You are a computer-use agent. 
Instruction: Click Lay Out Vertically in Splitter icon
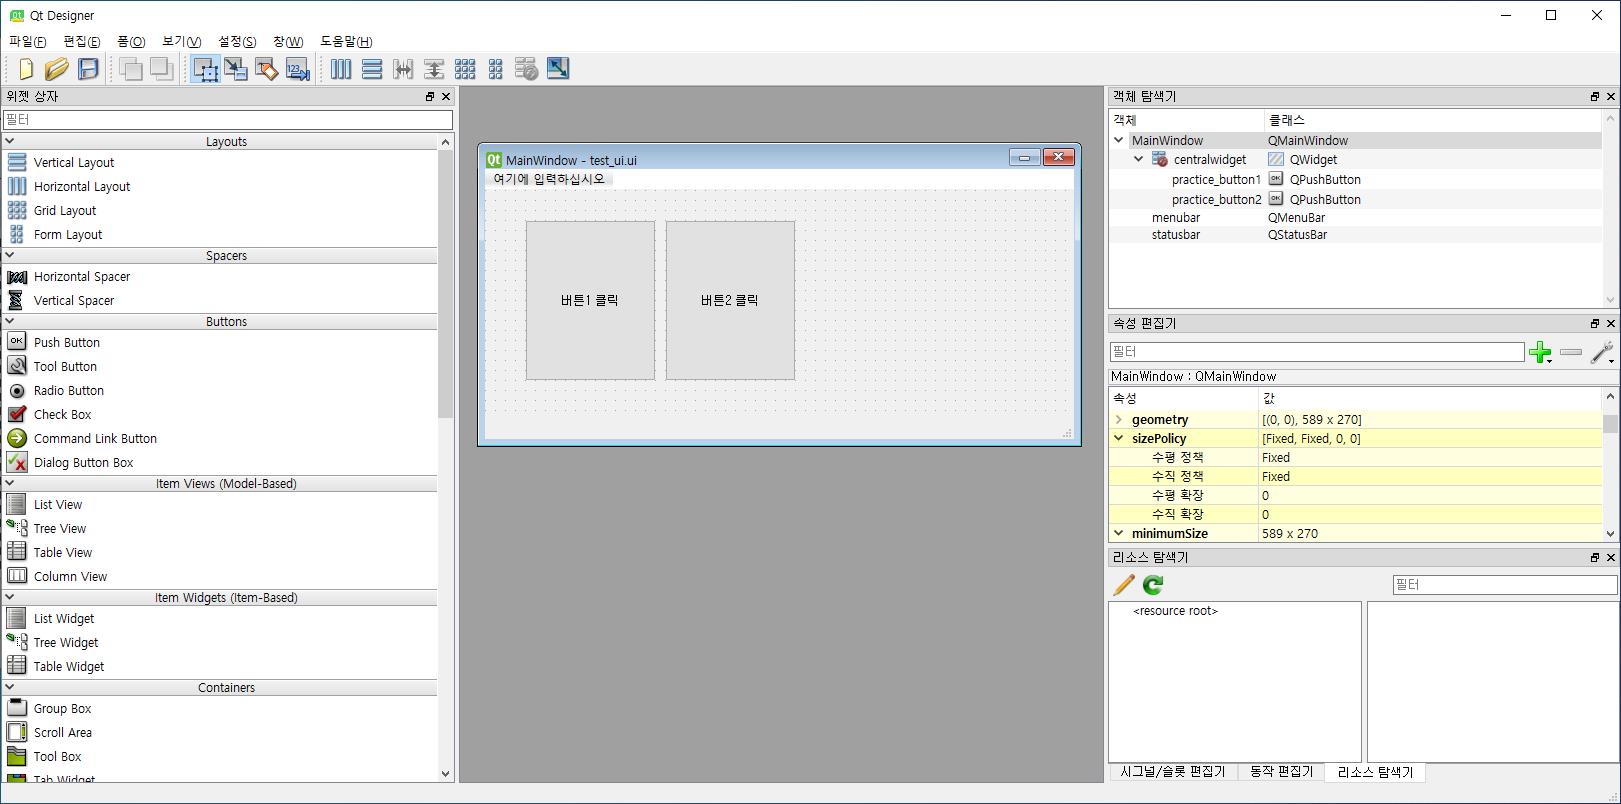tap(434, 69)
